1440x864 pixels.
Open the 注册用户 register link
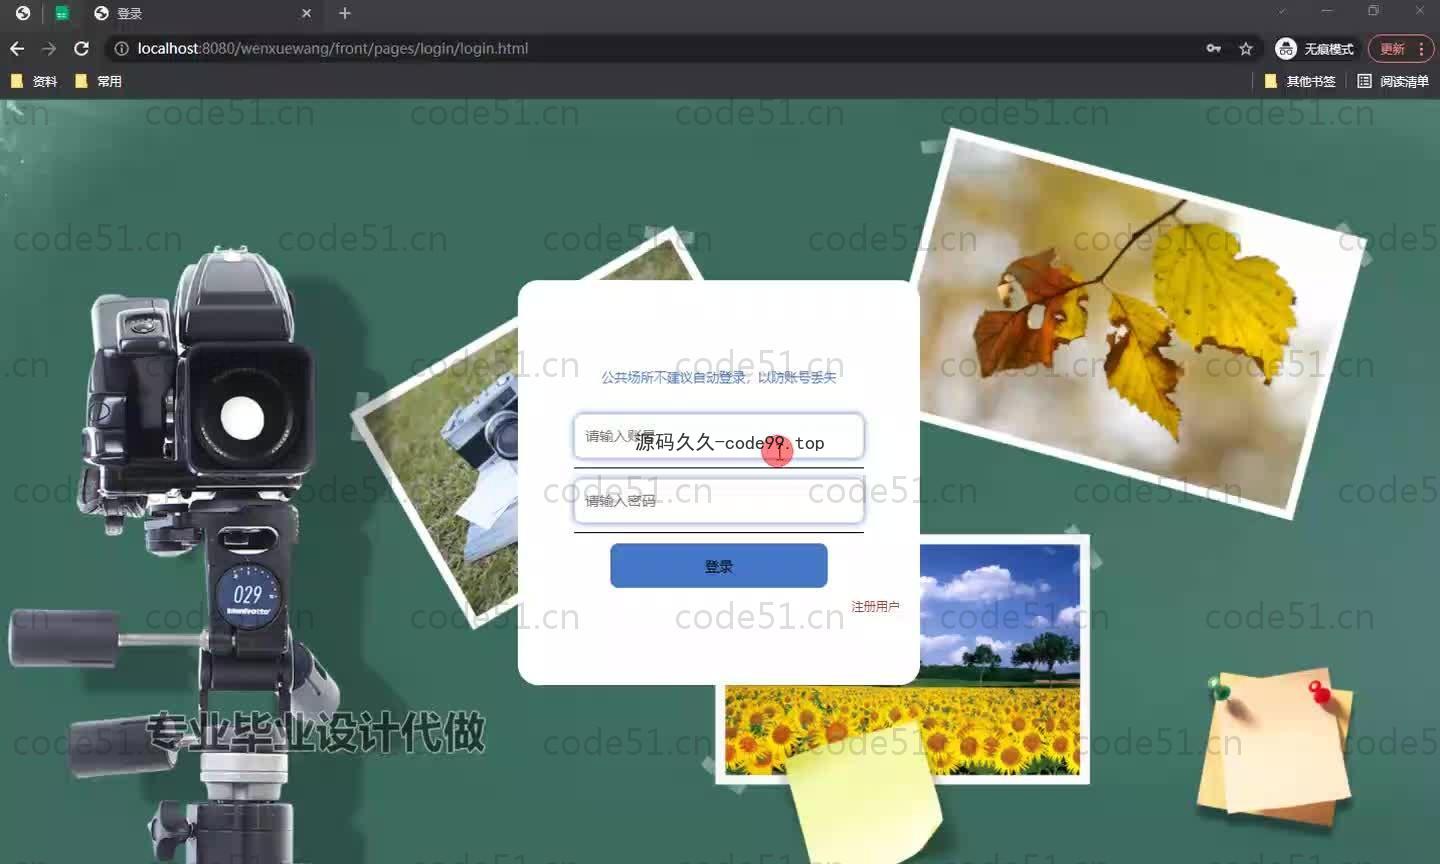(x=875, y=607)
